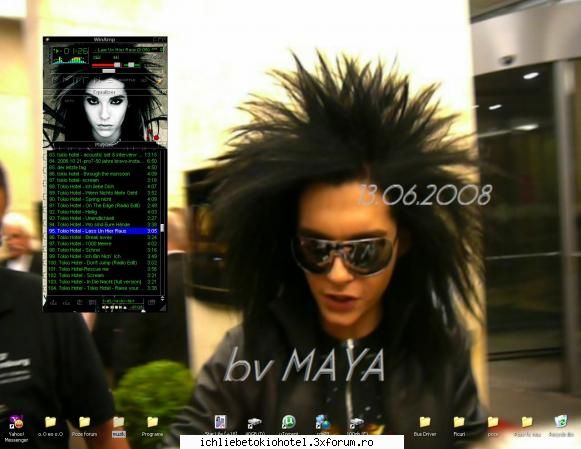Open the game shortcut left of drive icons

(220, 425)
